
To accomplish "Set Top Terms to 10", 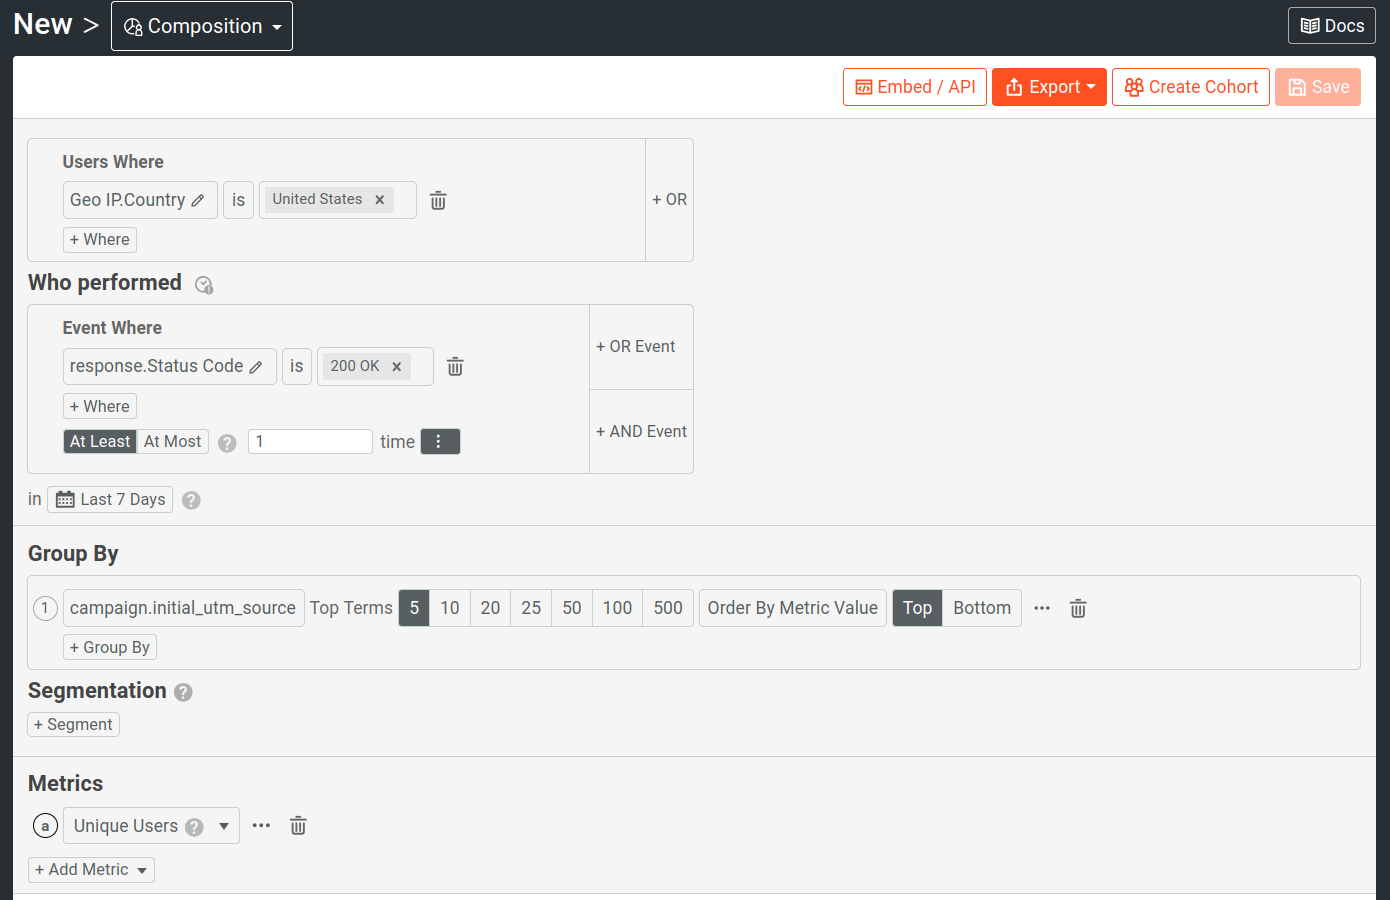I will point(449,608).
